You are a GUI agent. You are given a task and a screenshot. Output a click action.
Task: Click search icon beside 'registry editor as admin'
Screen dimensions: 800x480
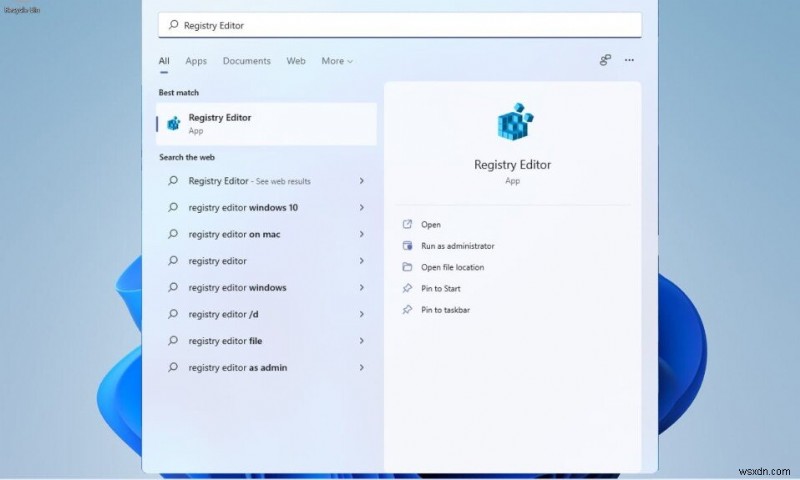click(x=173, y=367)
